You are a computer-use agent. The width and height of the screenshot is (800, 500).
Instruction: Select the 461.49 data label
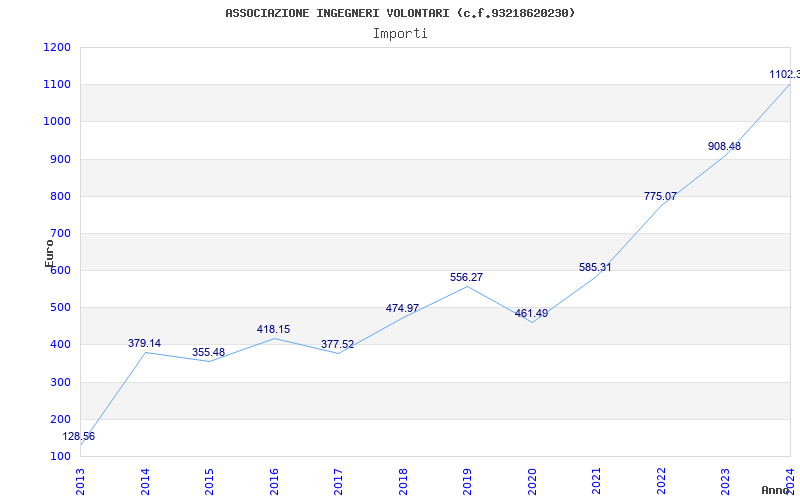531,313
